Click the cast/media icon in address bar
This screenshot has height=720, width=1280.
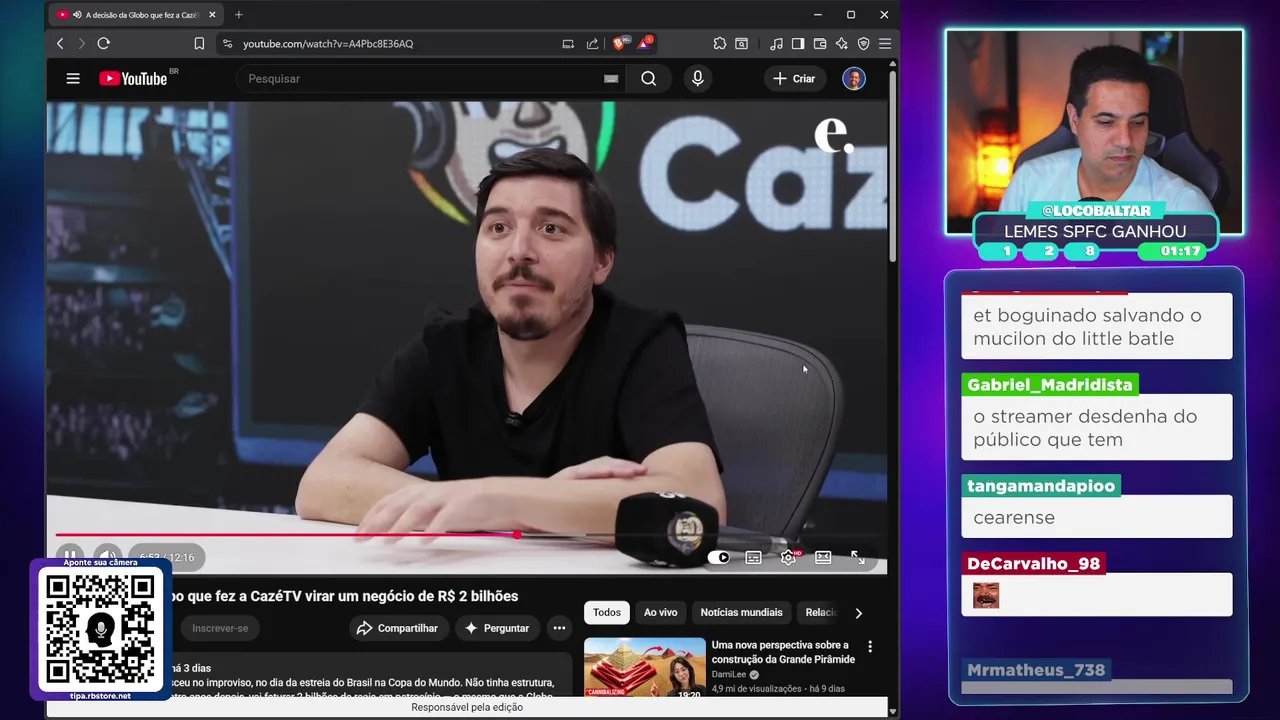568,44
